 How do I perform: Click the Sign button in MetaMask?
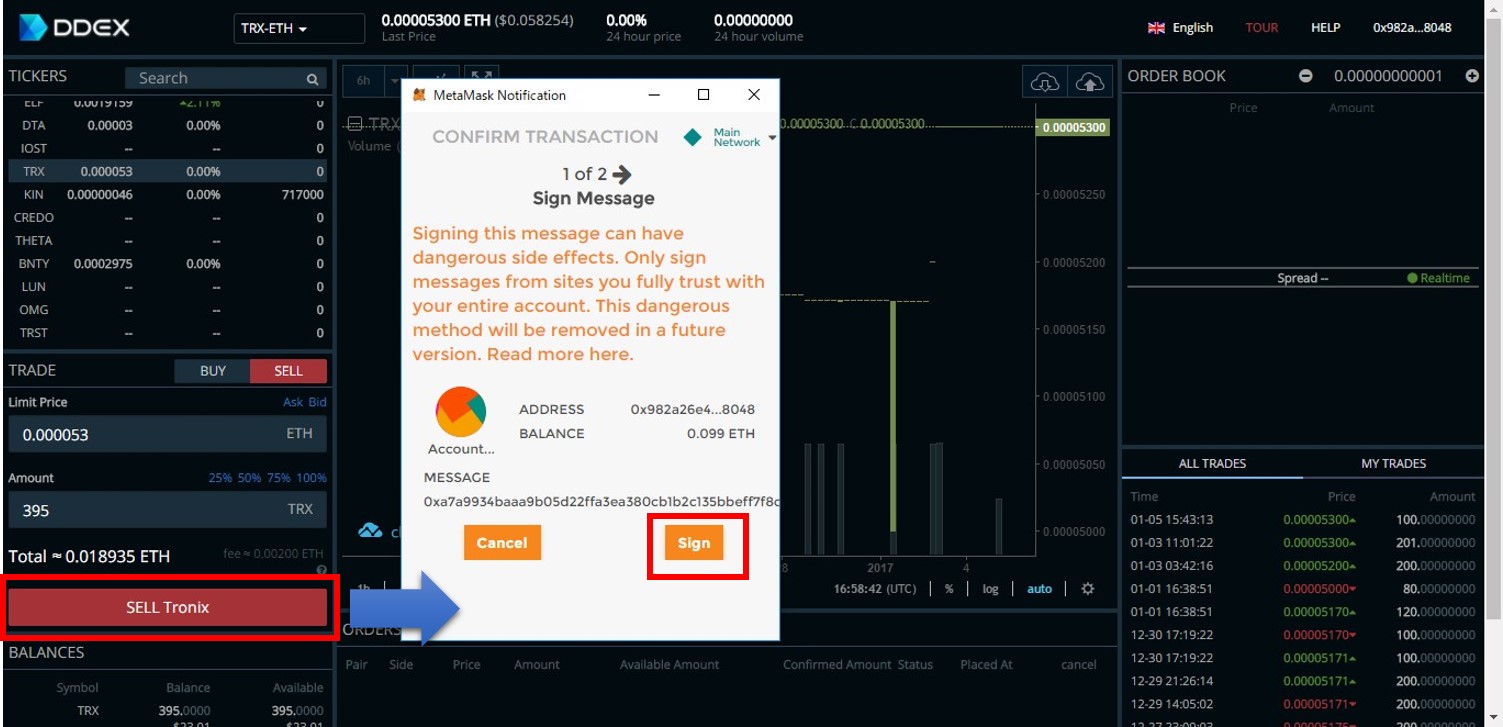click(693, 543)
